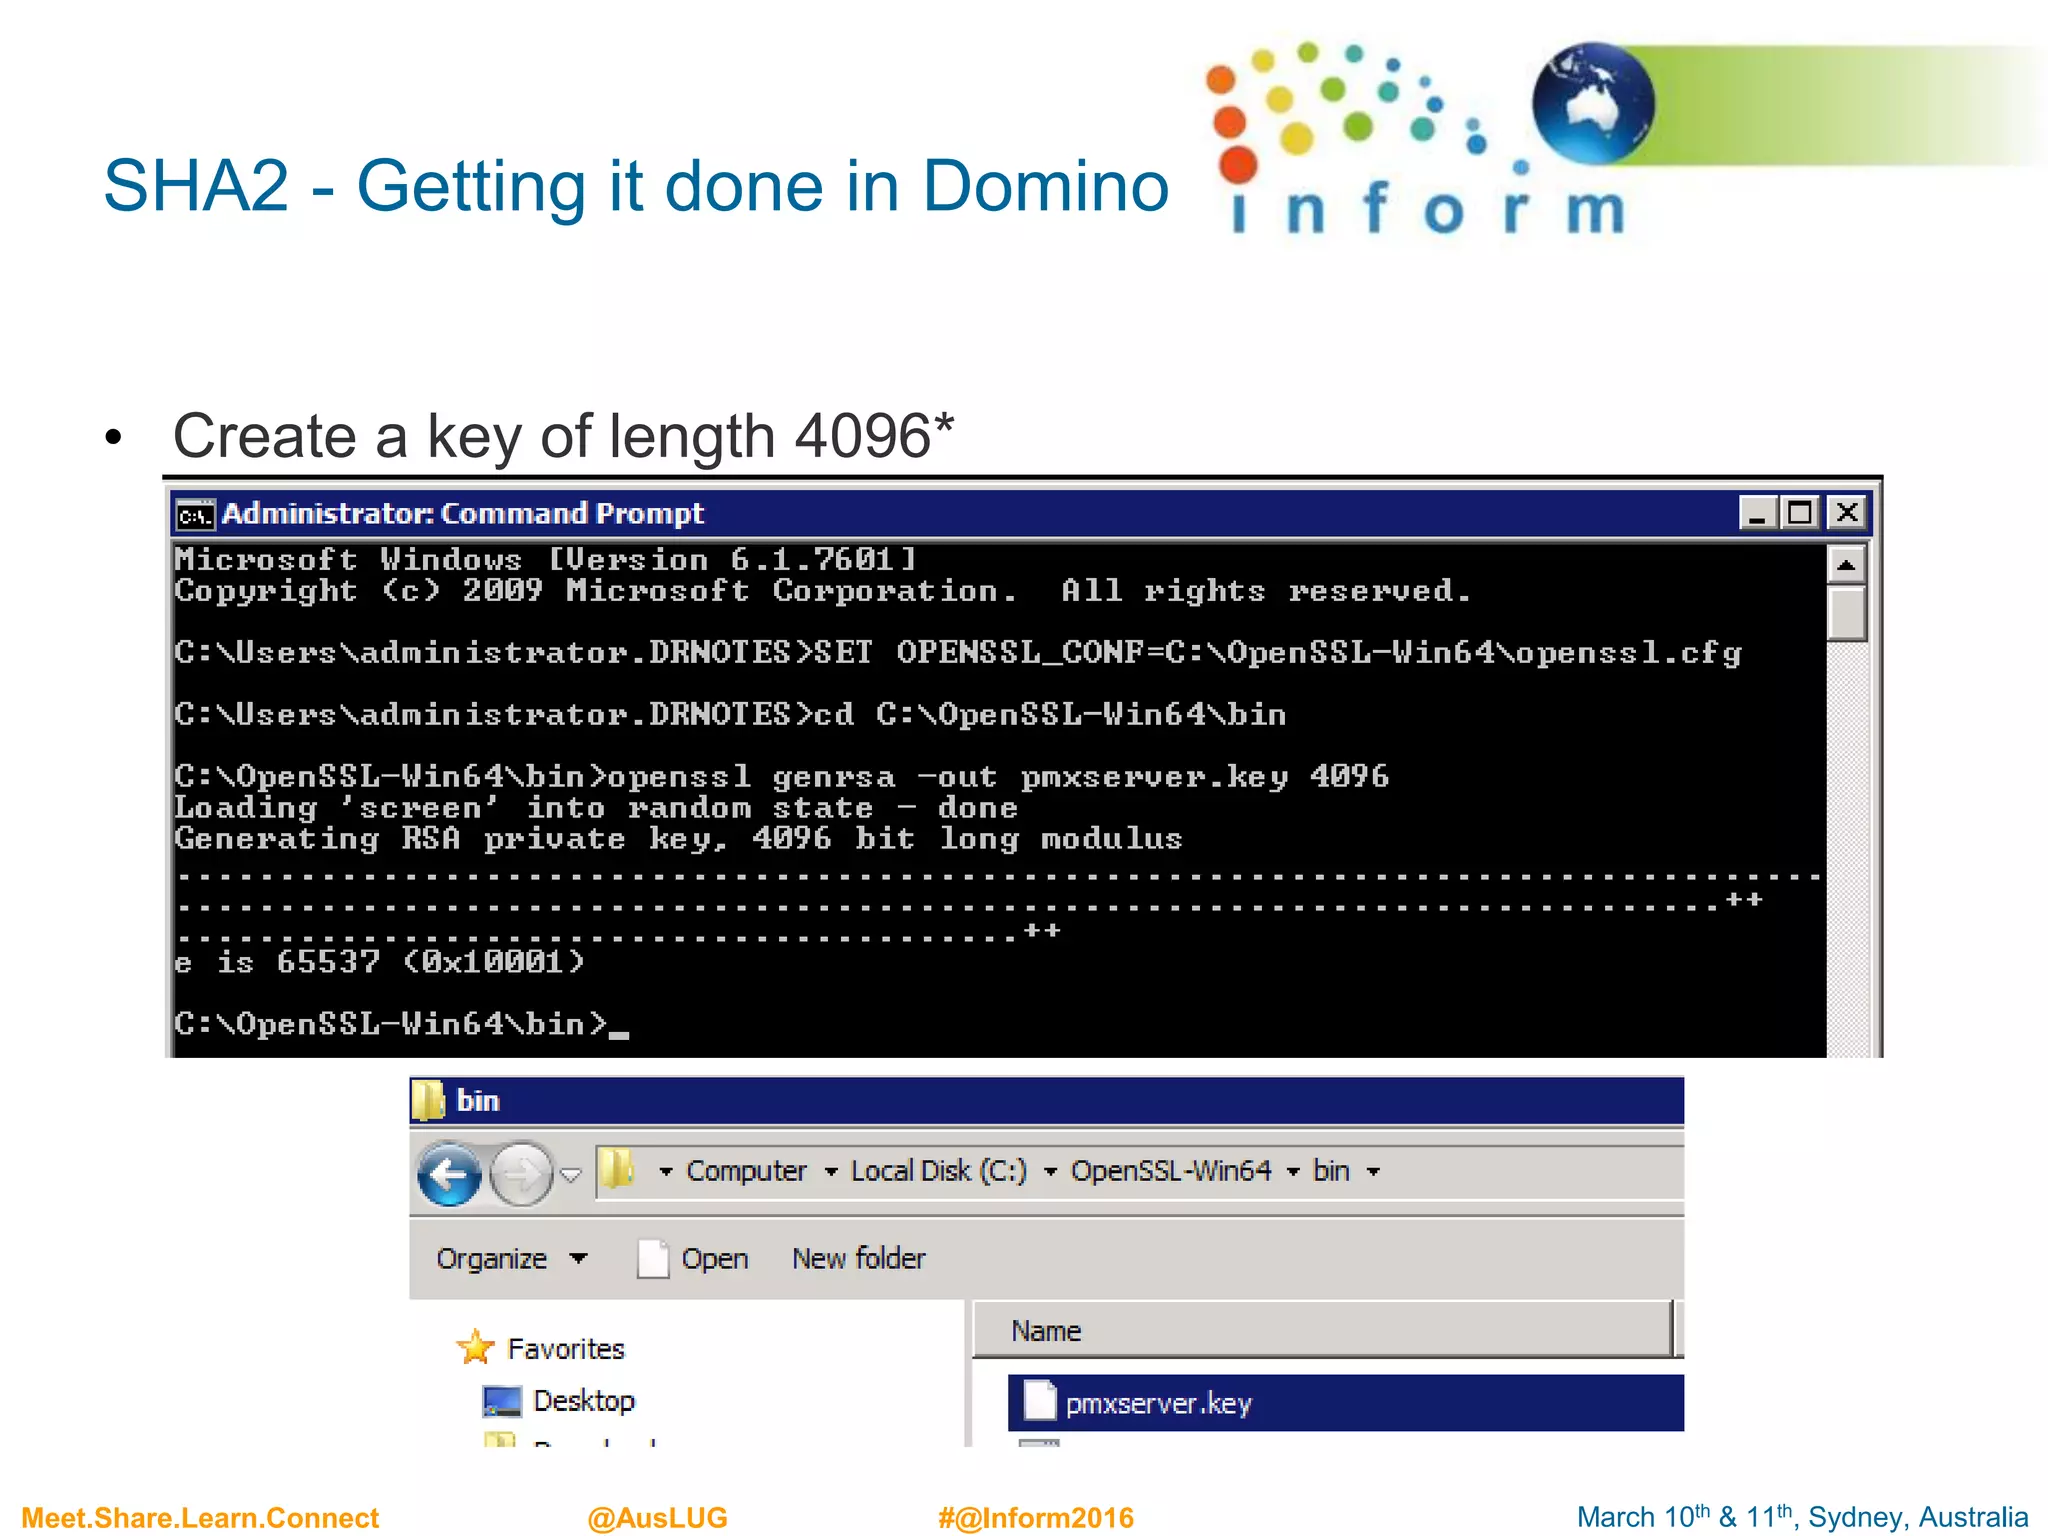Click the pmxserver.key file icon
This screenshot has width=2048, height=1536.
point(1039,1402)
